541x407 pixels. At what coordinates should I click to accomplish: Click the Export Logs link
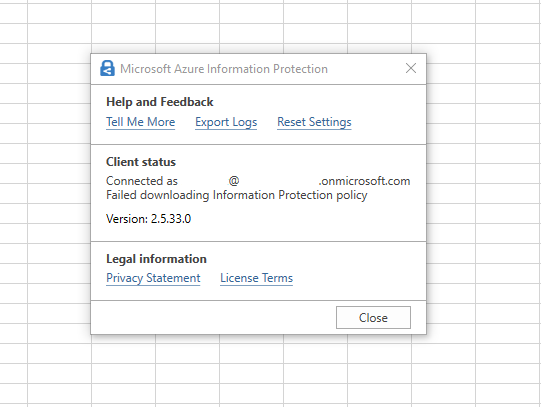click(226, 122)
